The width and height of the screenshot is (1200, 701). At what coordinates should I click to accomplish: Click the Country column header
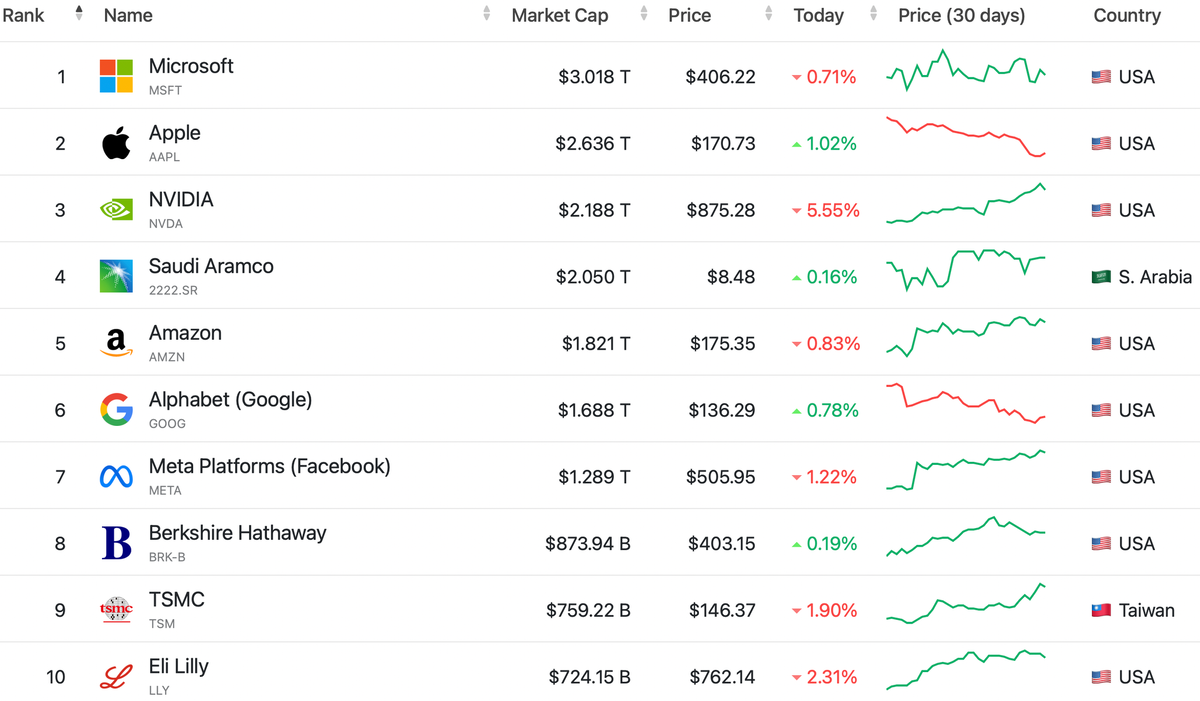pyautogui.click(x=1127, y=15)
